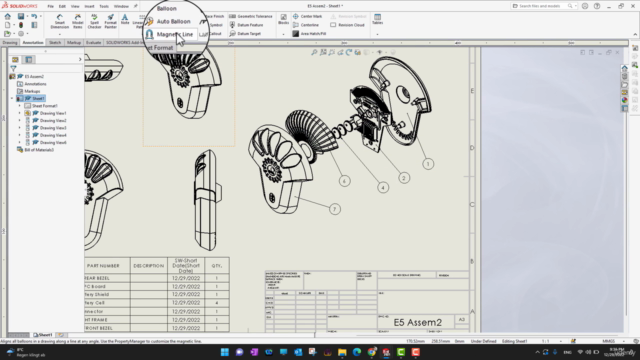Click the Rotate view icon in view toolbar
This screenshot has height=360, width=640.
349,52
